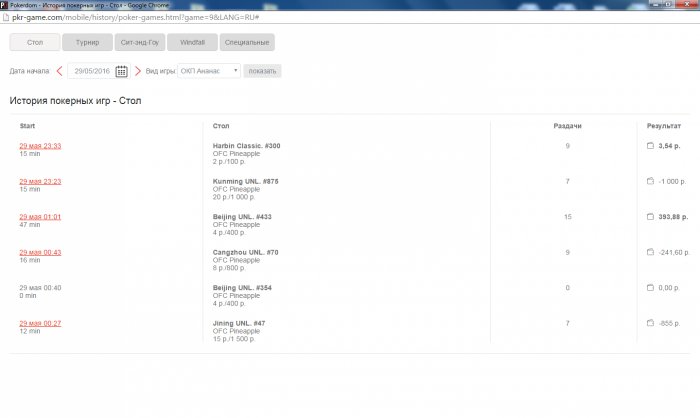Open the 29 мая 23:33 session link

40,146
